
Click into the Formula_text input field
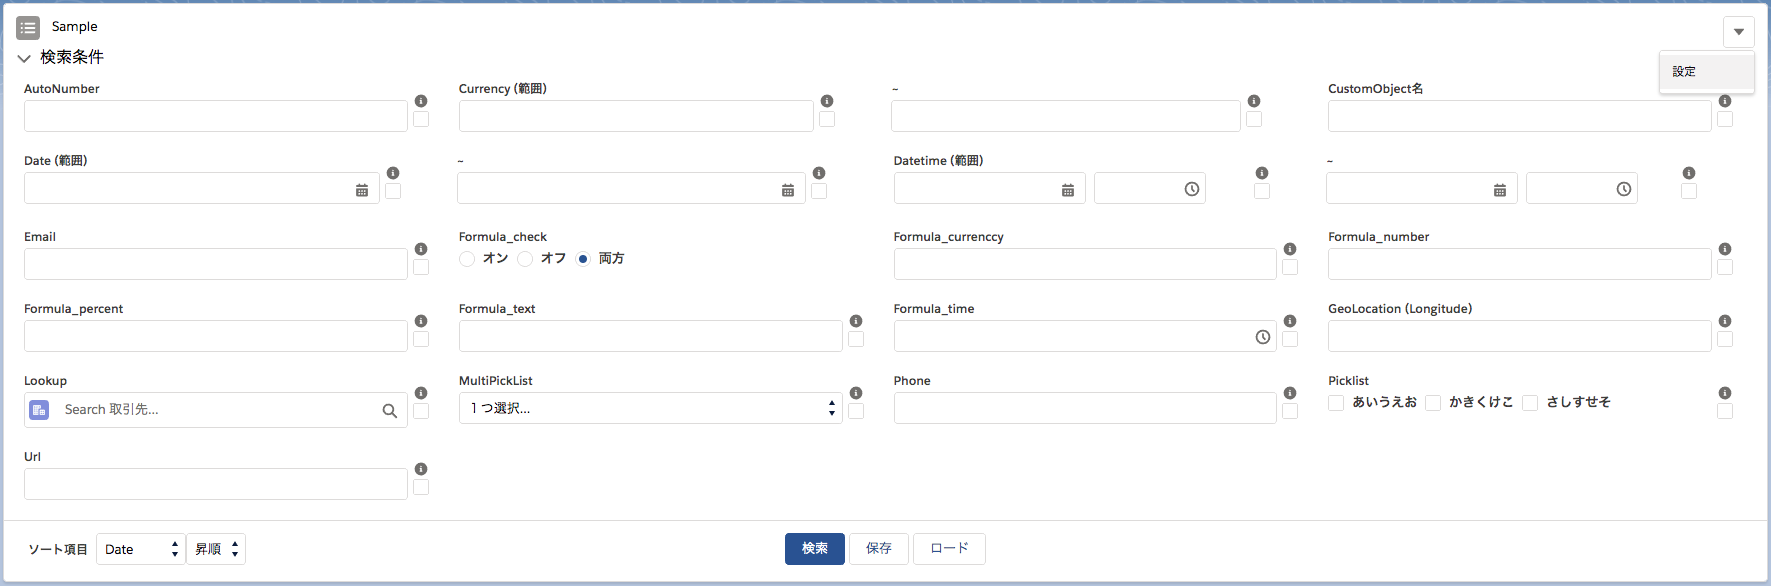click(650, 336)
